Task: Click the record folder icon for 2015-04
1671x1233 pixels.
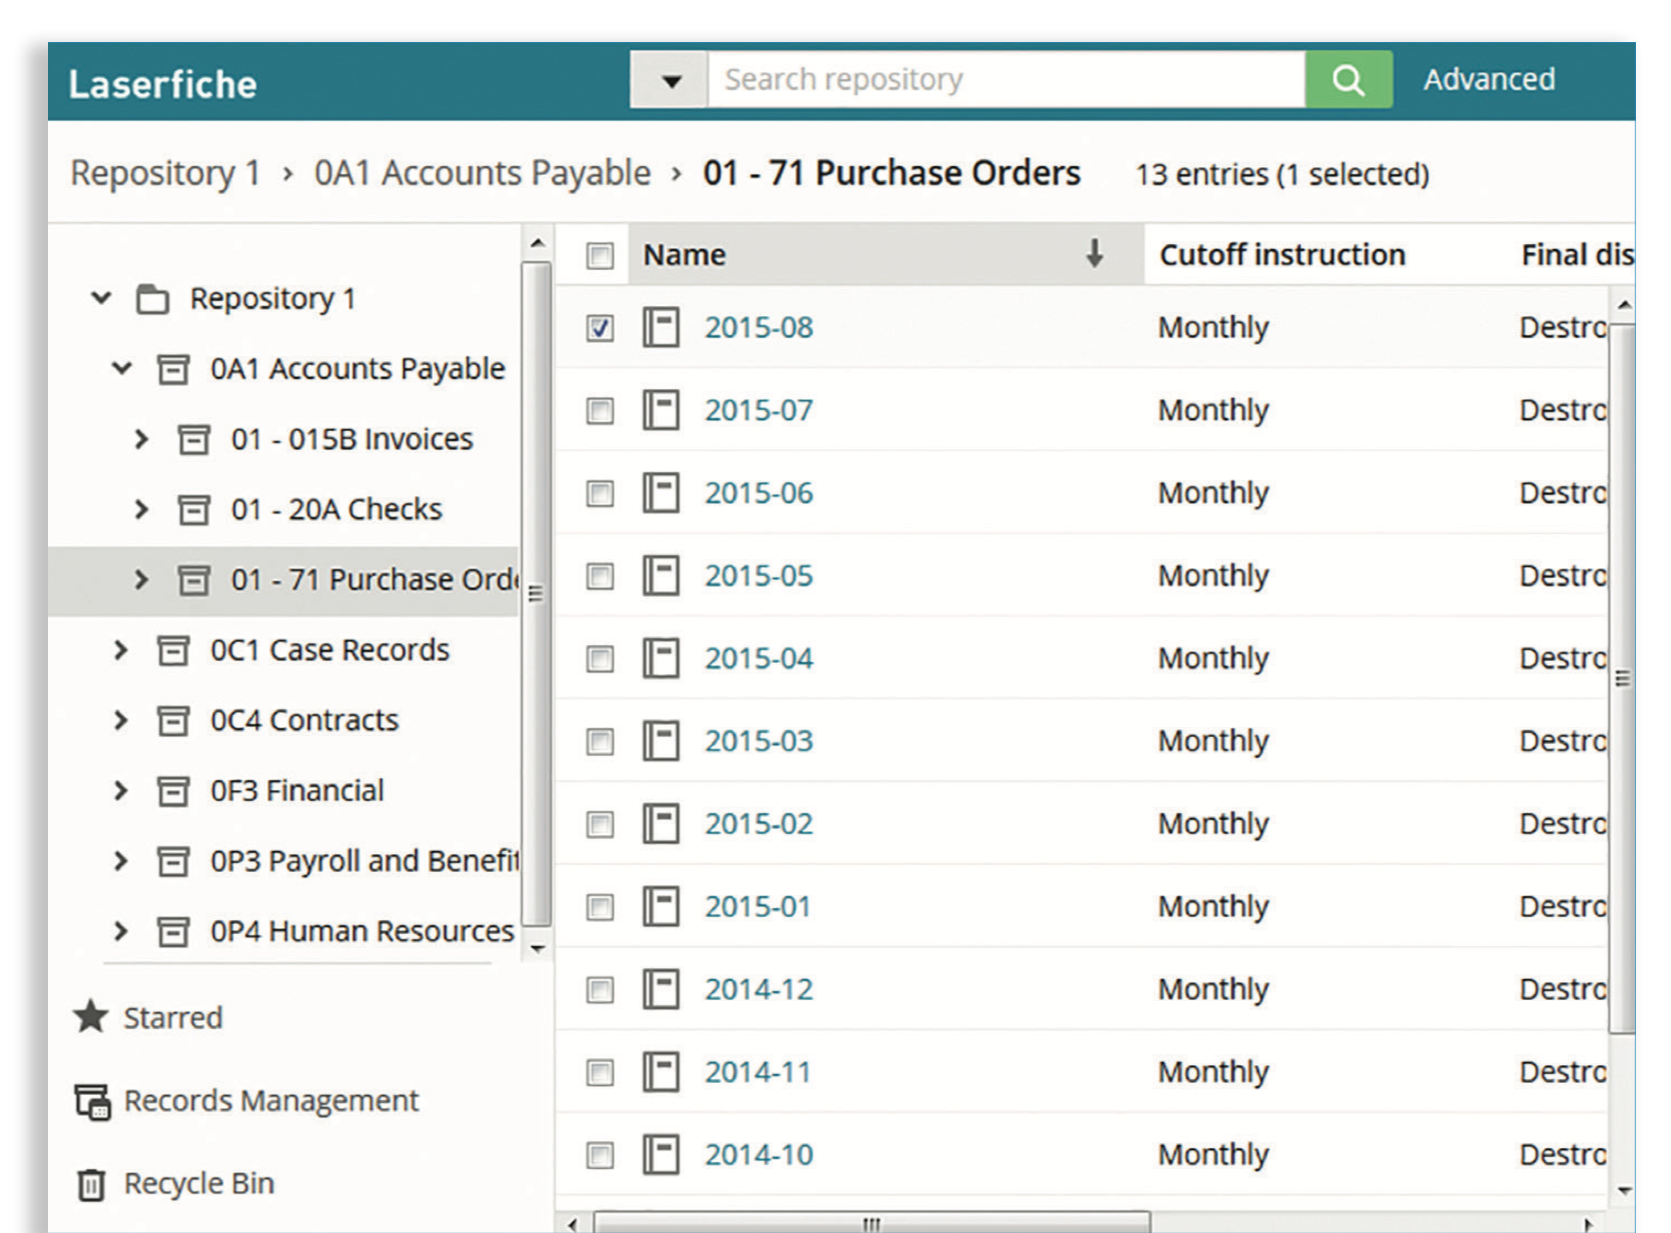Action: click(x=661, y=658)
